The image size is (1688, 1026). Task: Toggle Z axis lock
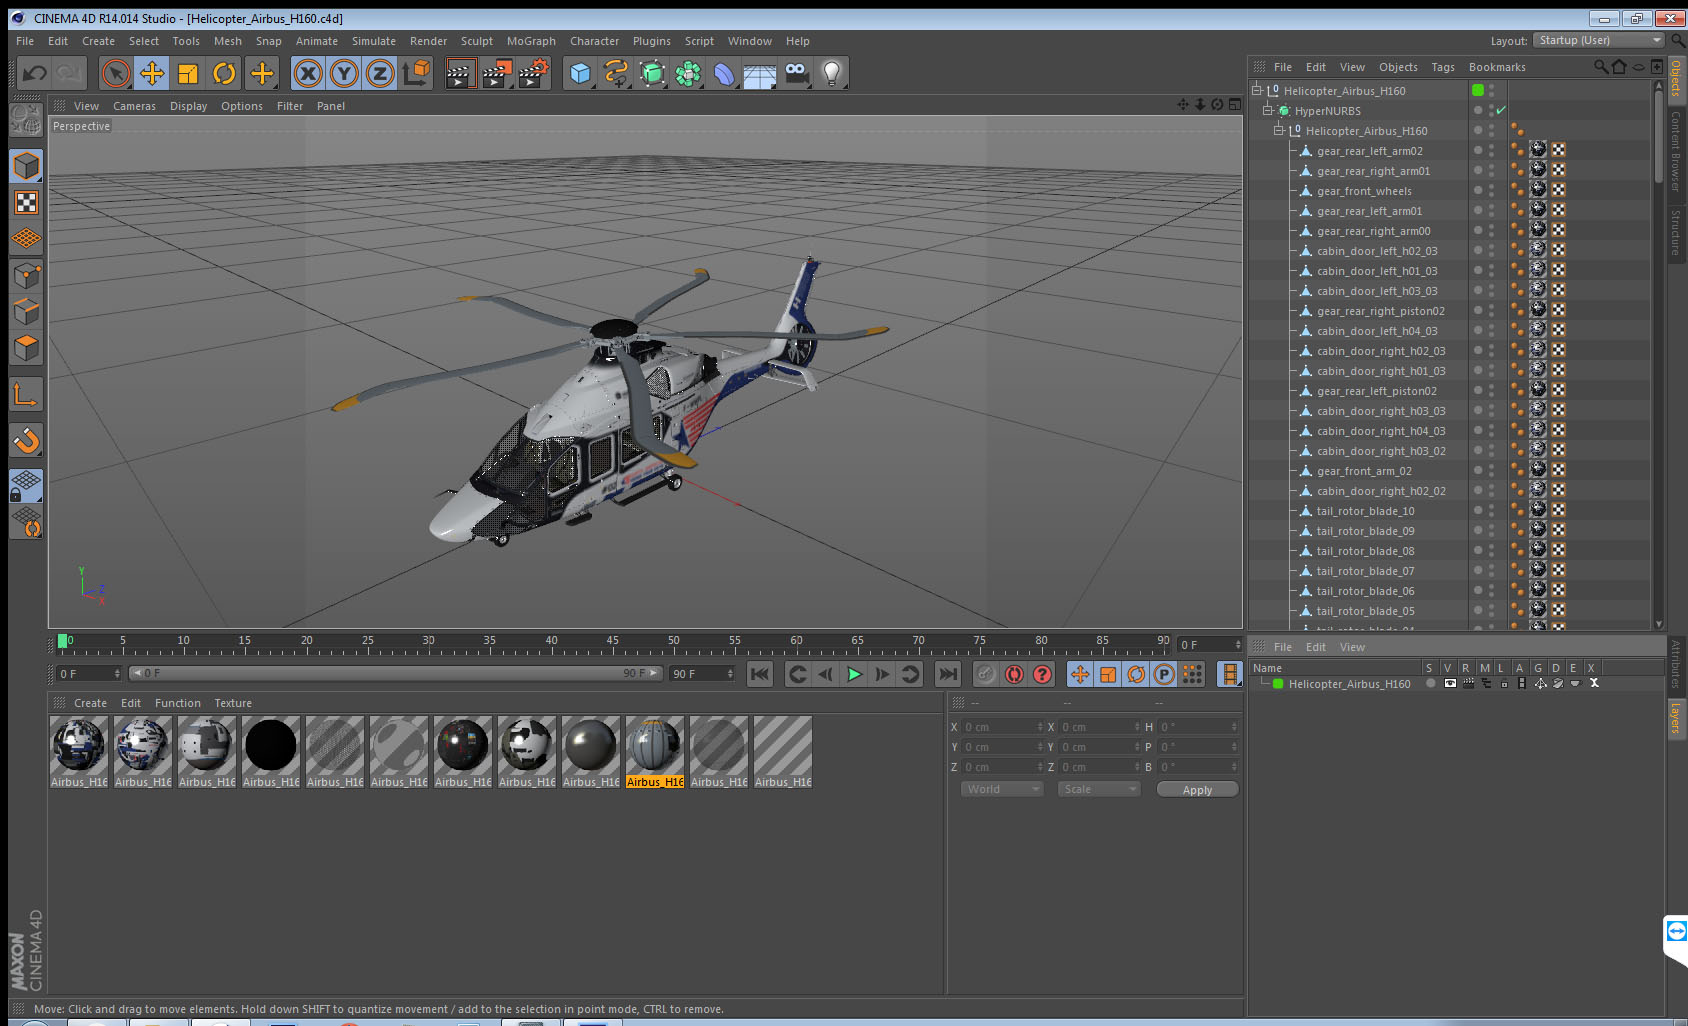380,73
